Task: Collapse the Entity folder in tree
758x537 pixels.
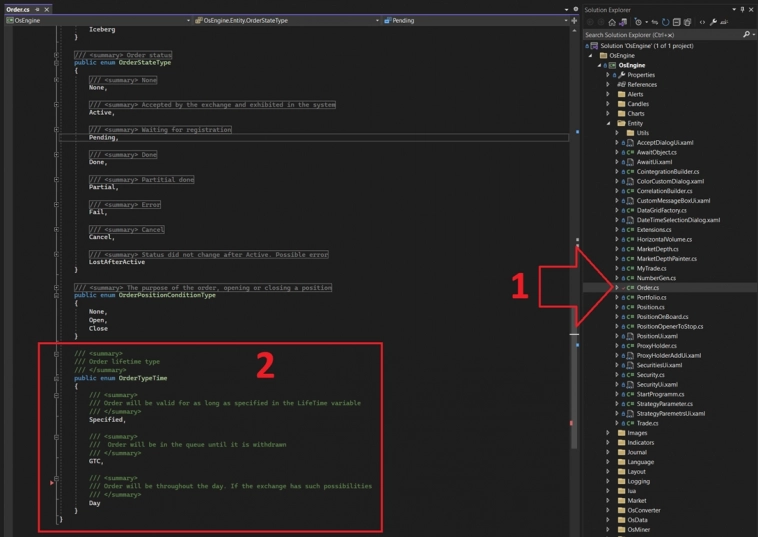Action: tap(607, 123)
